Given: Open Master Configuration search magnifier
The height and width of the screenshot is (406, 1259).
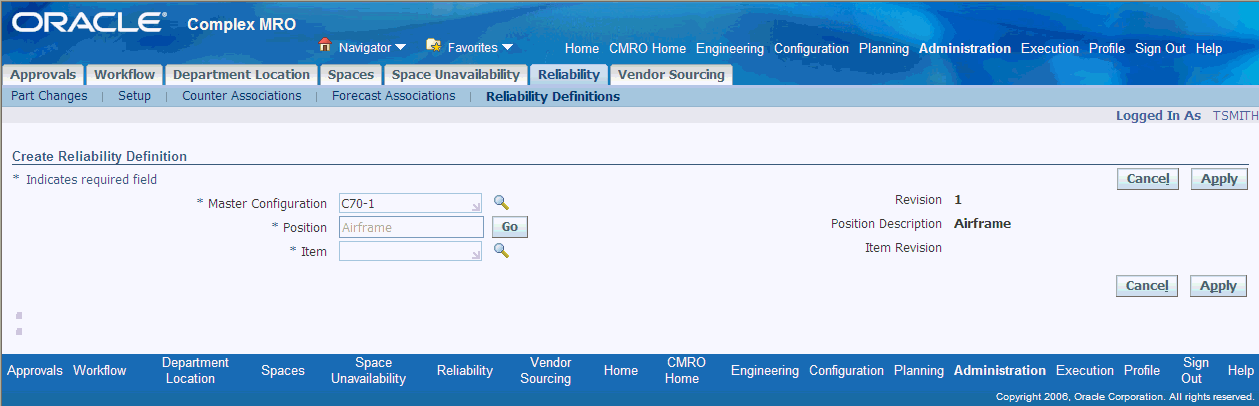Looking at the screenshot, I should [501, 203].
